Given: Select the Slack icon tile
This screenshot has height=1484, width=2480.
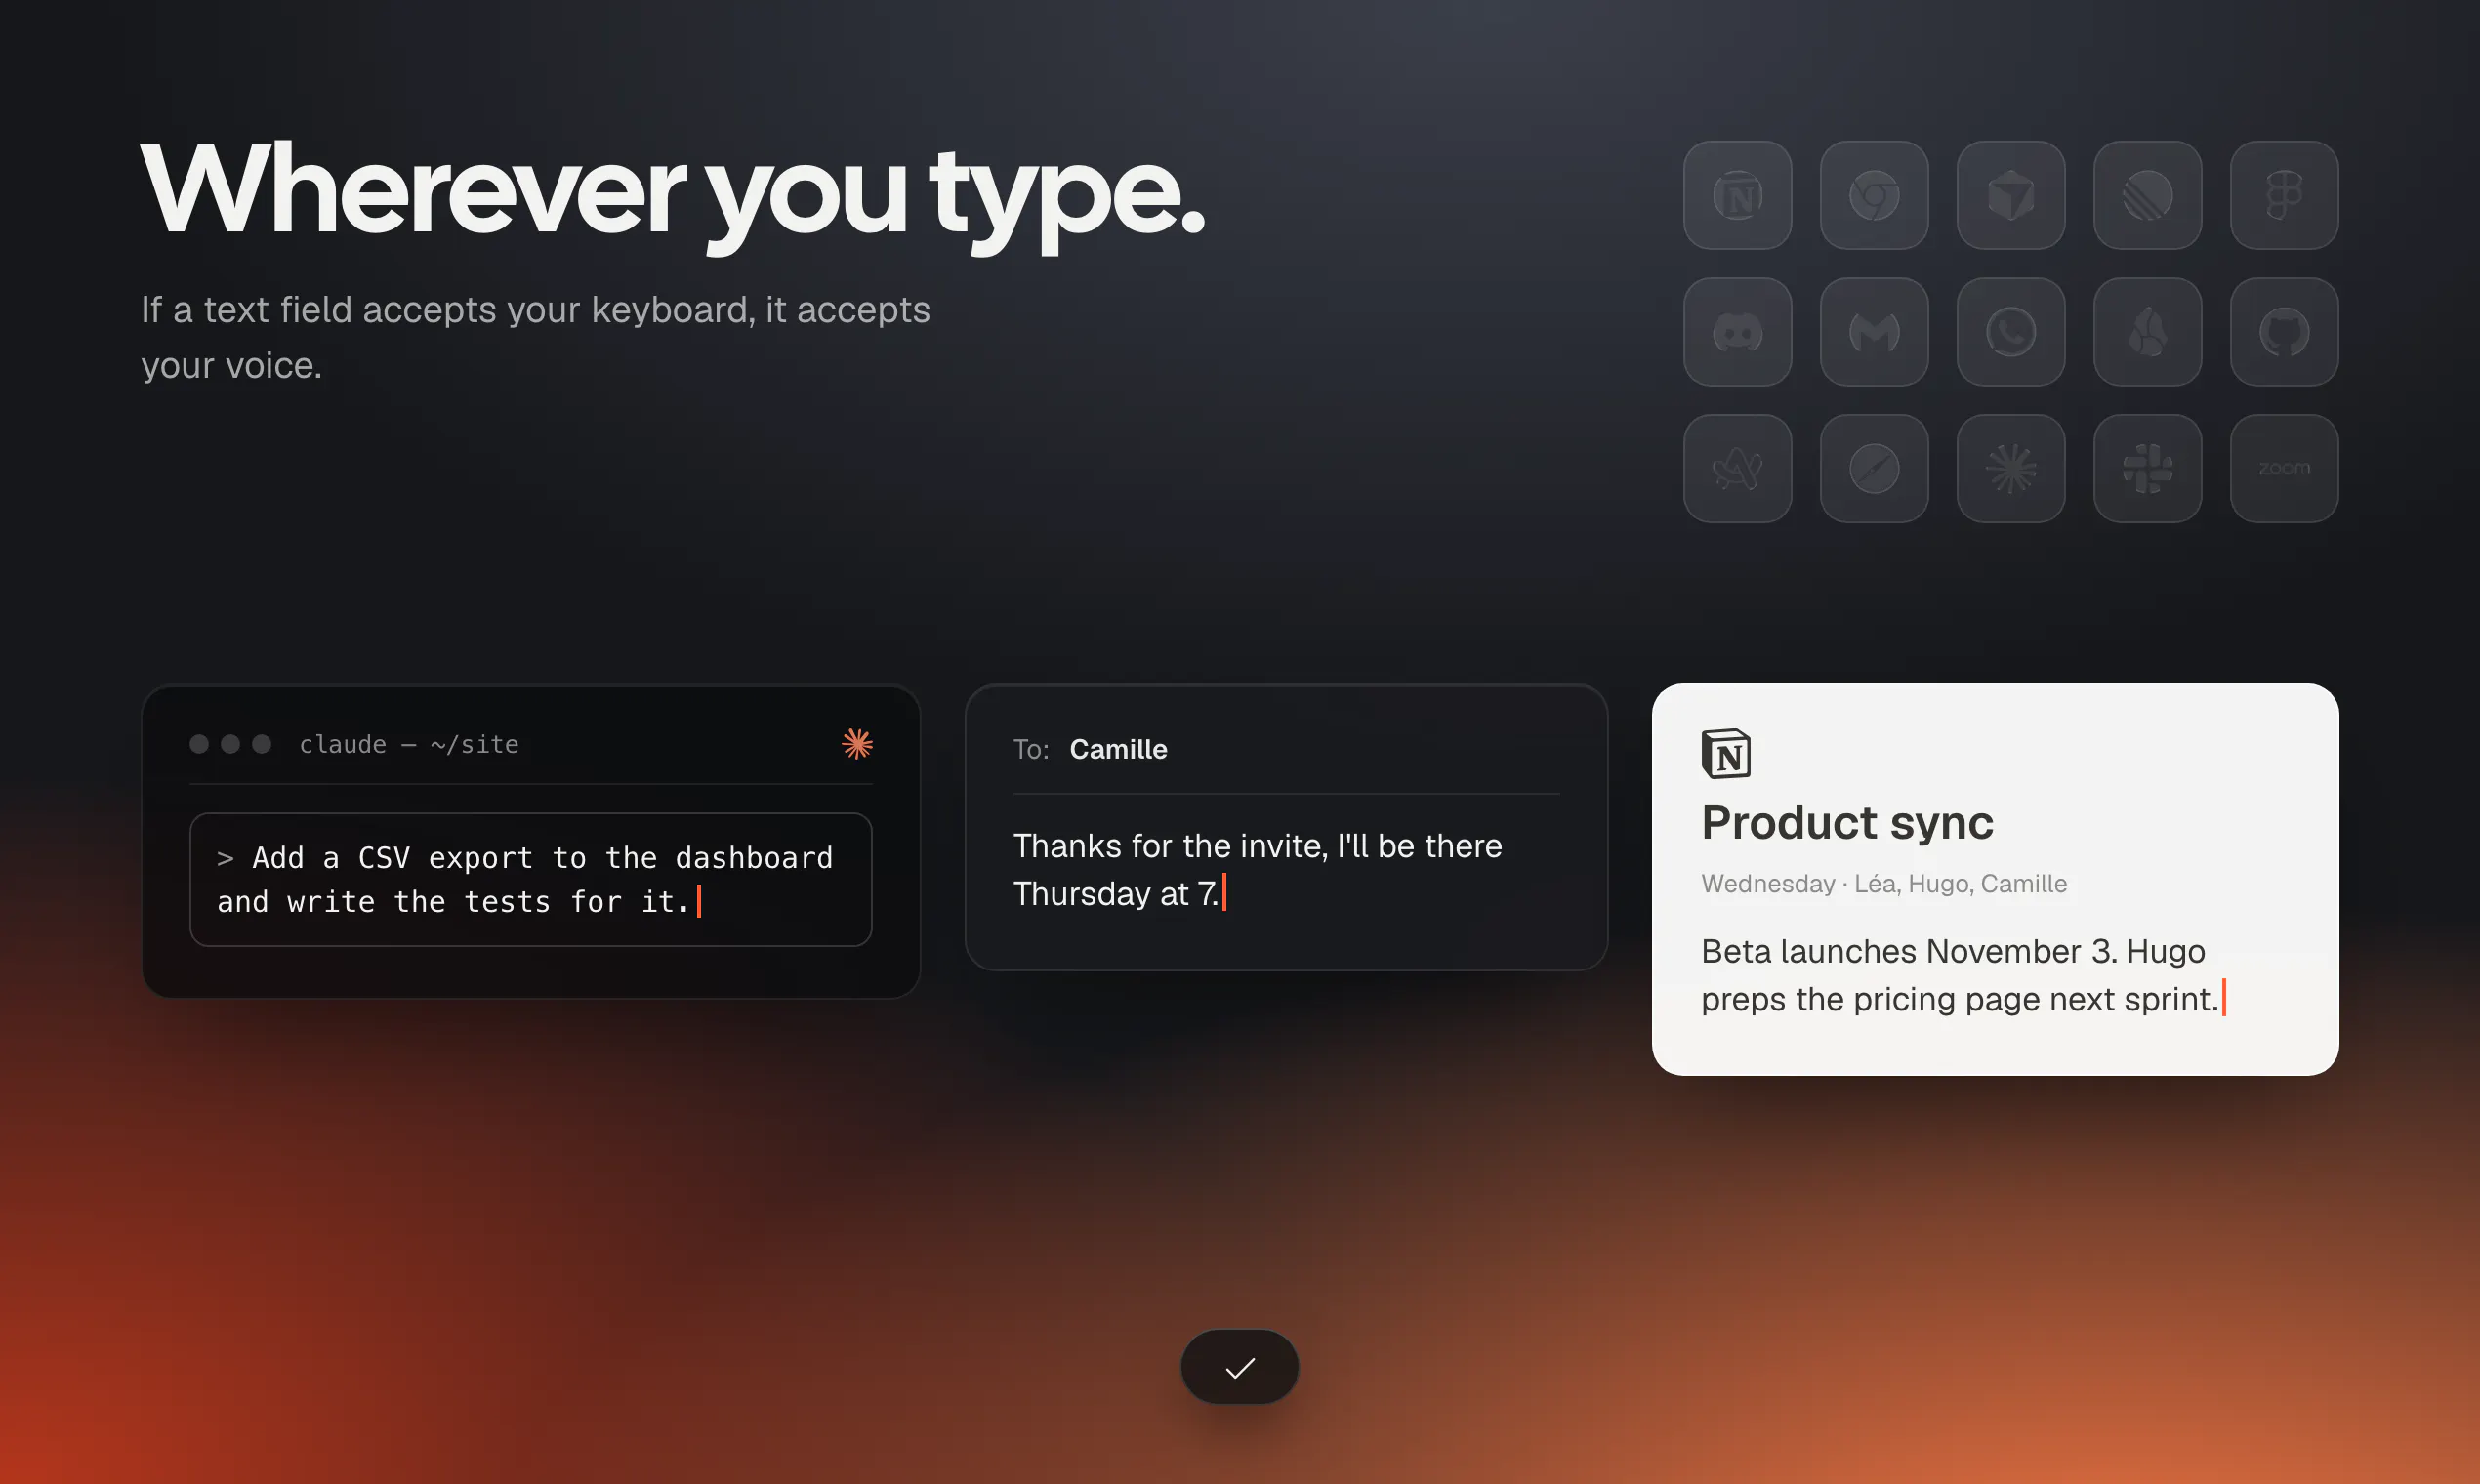Looking at the screenshot, I should pos(2147,468).
